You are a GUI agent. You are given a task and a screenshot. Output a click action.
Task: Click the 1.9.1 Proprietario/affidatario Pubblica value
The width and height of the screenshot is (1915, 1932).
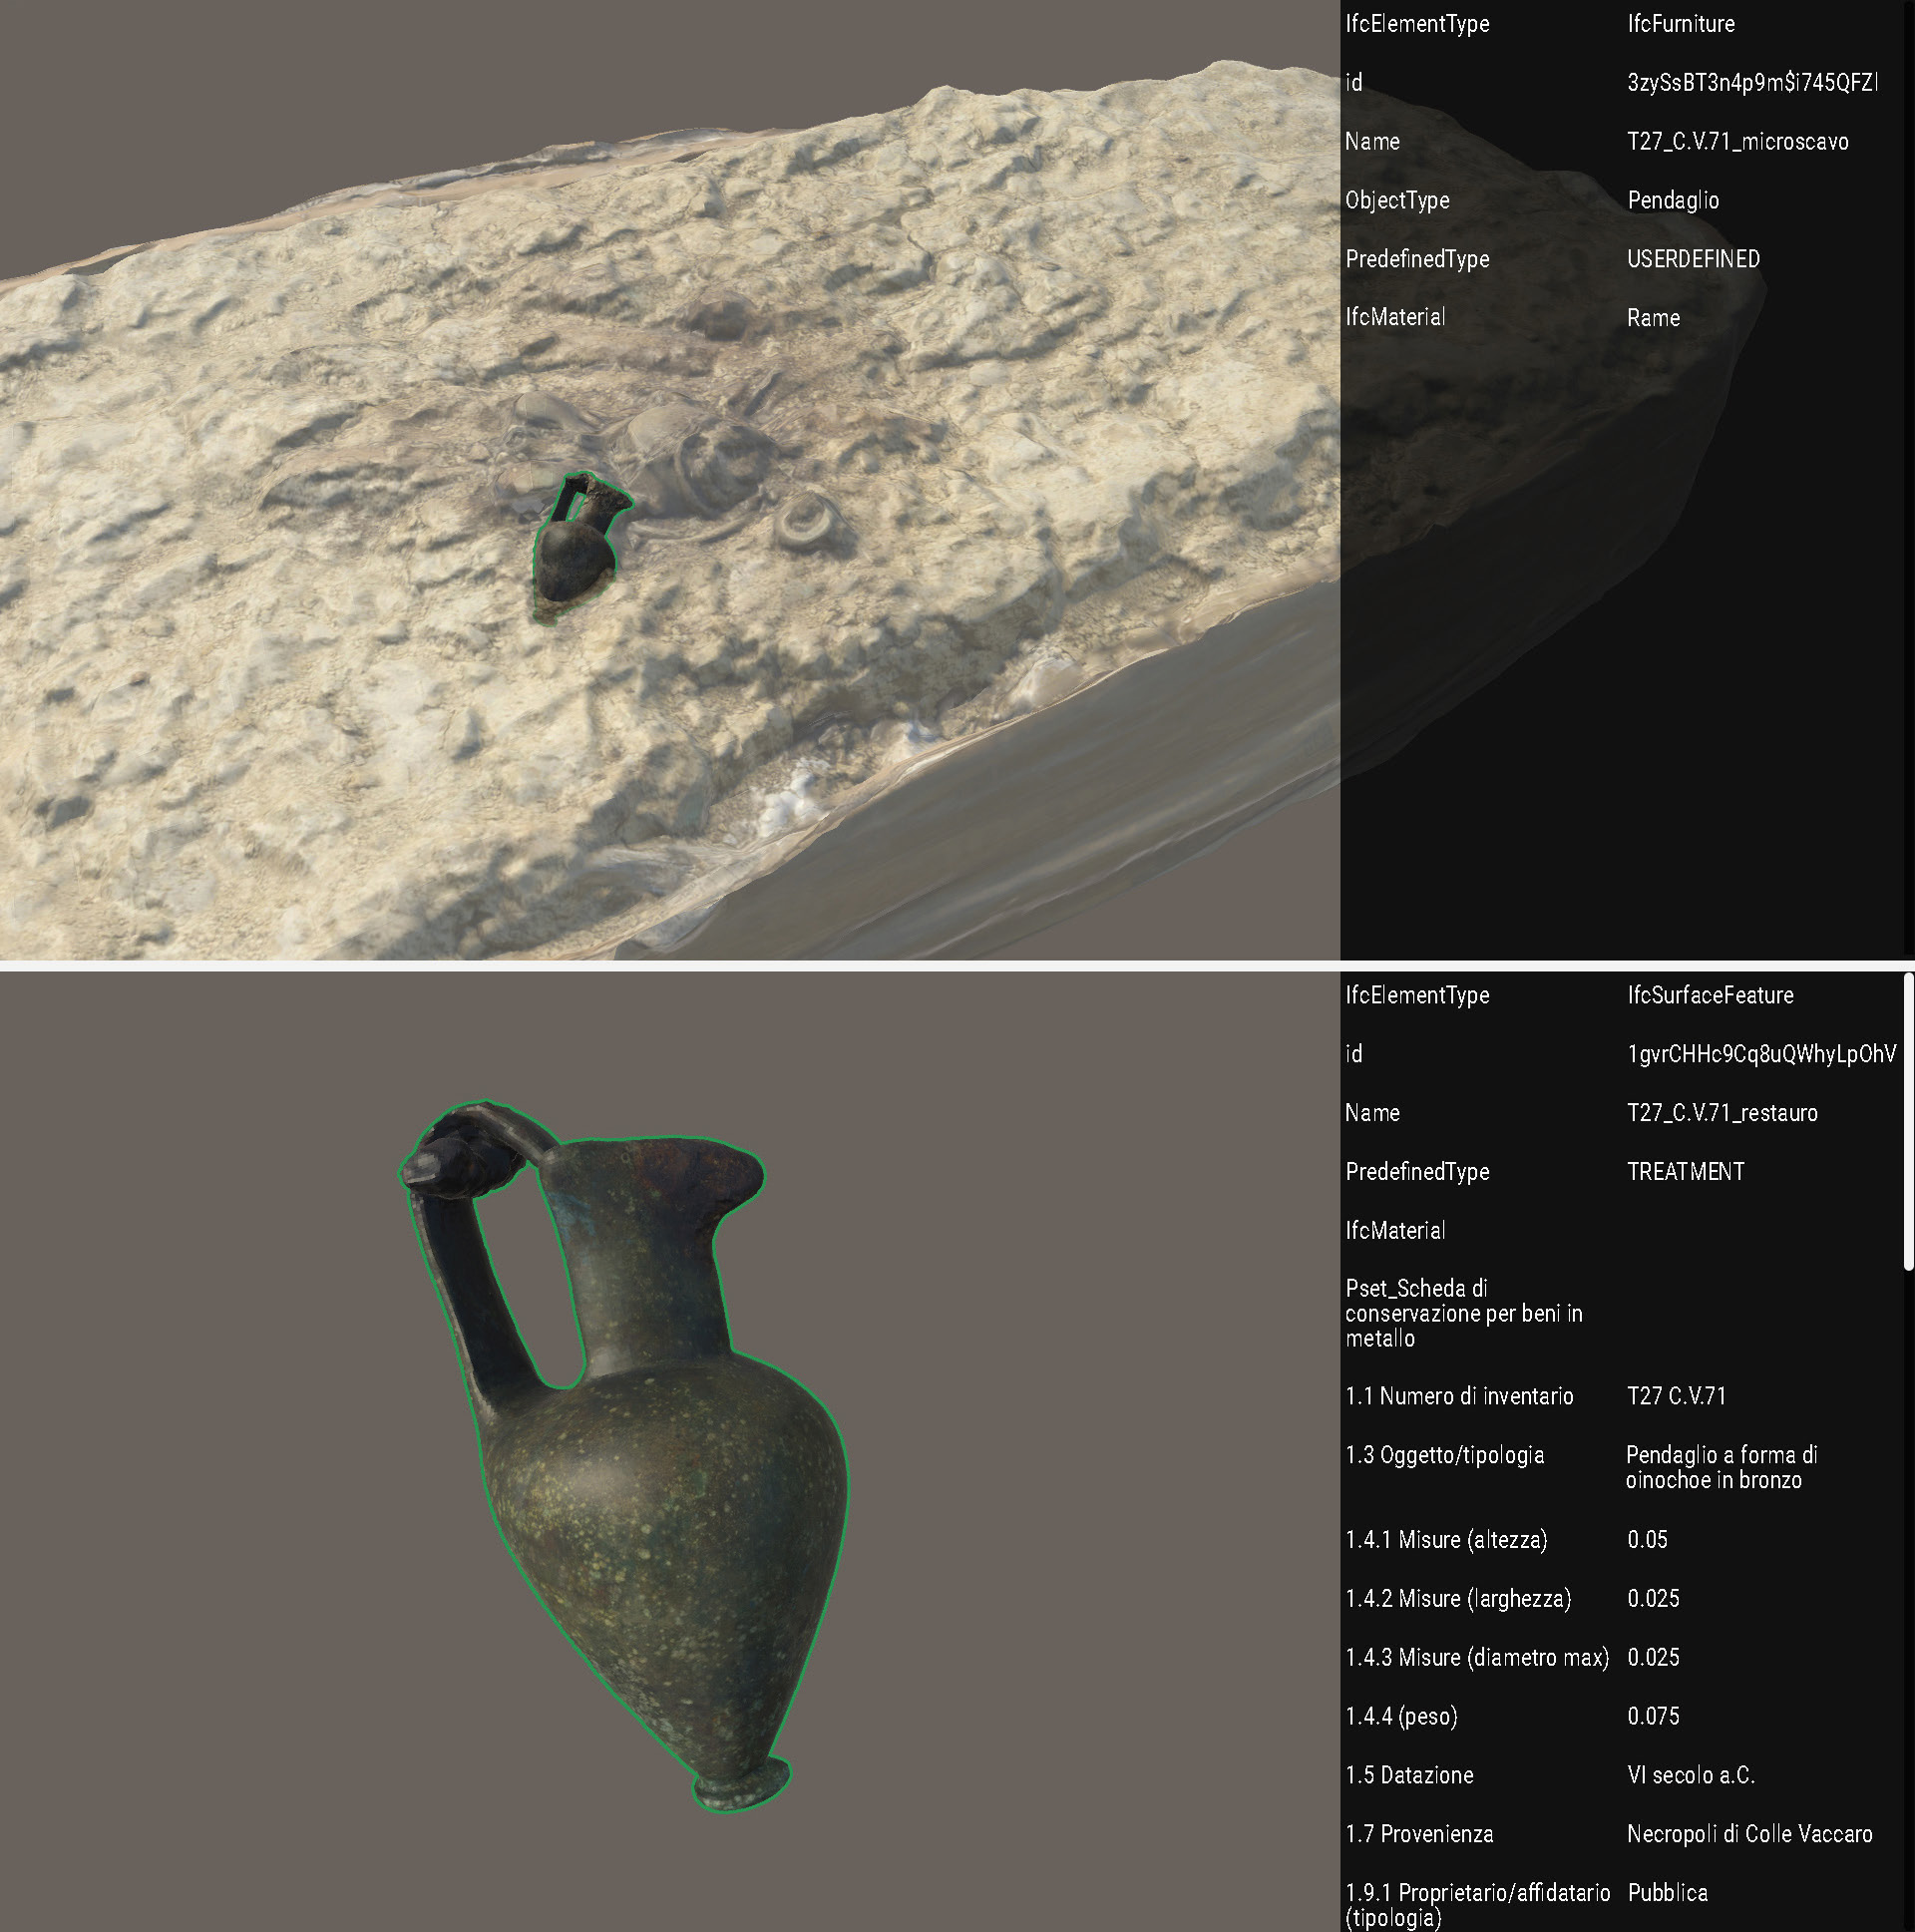point(1667,1892)
